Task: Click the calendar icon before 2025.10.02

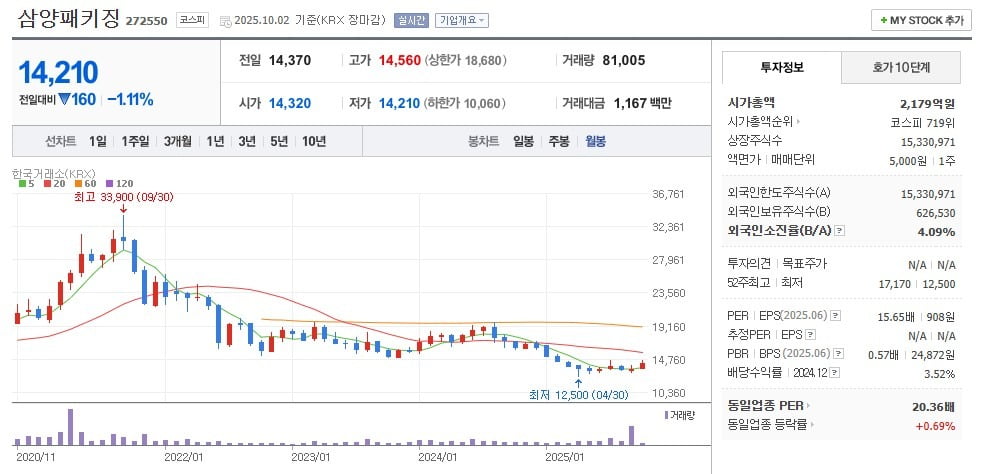Action: tap(225, 21)
